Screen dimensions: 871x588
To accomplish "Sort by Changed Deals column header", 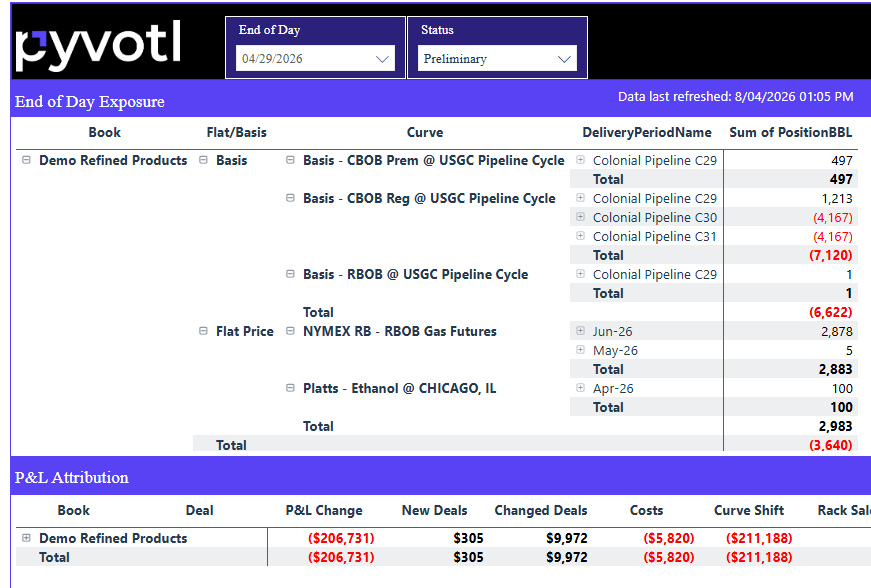I will point(540,510).
